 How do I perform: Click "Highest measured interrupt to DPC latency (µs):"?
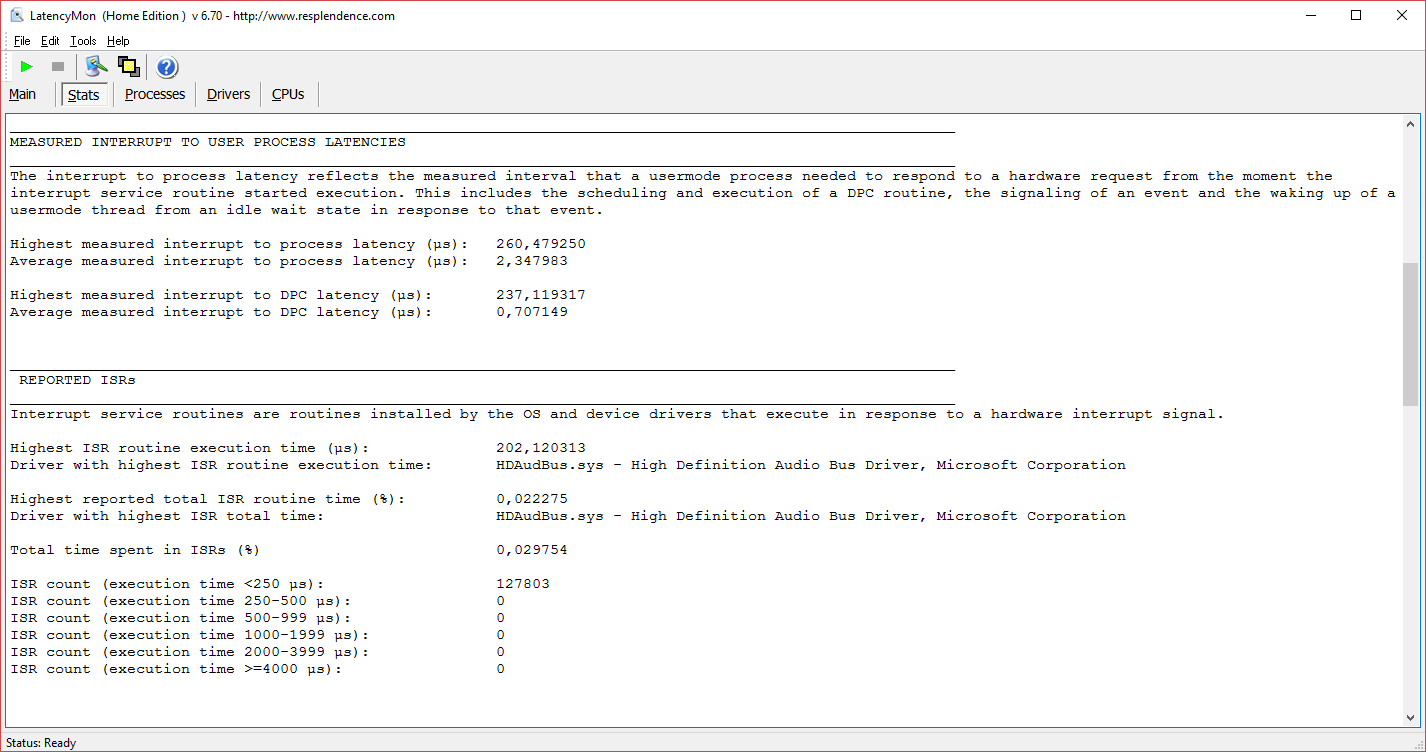coord(221,295)
